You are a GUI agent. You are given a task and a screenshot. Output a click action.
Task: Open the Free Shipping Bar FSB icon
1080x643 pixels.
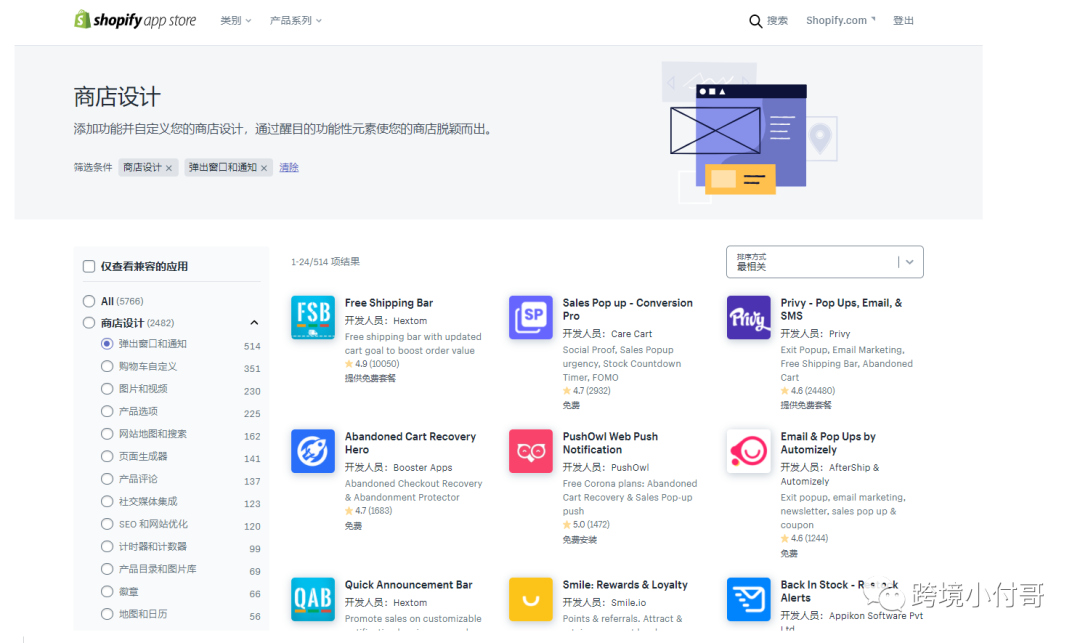(x=313, y=317)
